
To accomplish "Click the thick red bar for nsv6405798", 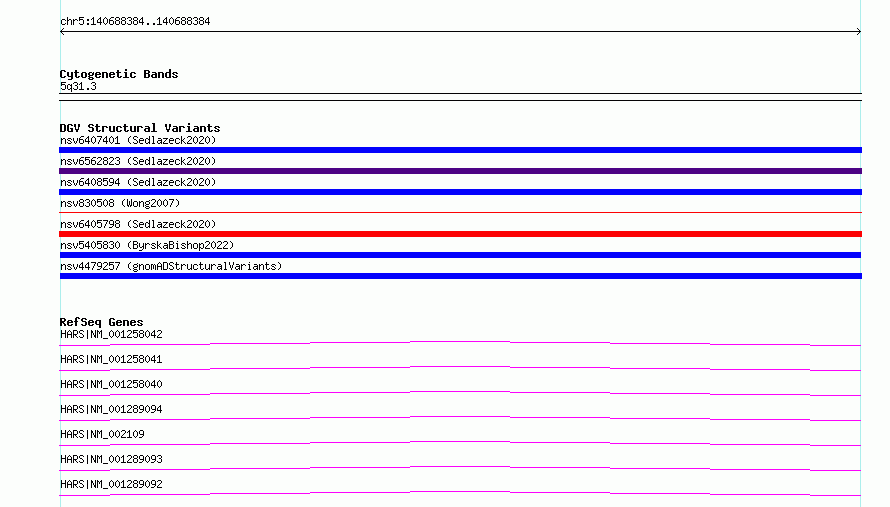I will (x=460, y=234).
